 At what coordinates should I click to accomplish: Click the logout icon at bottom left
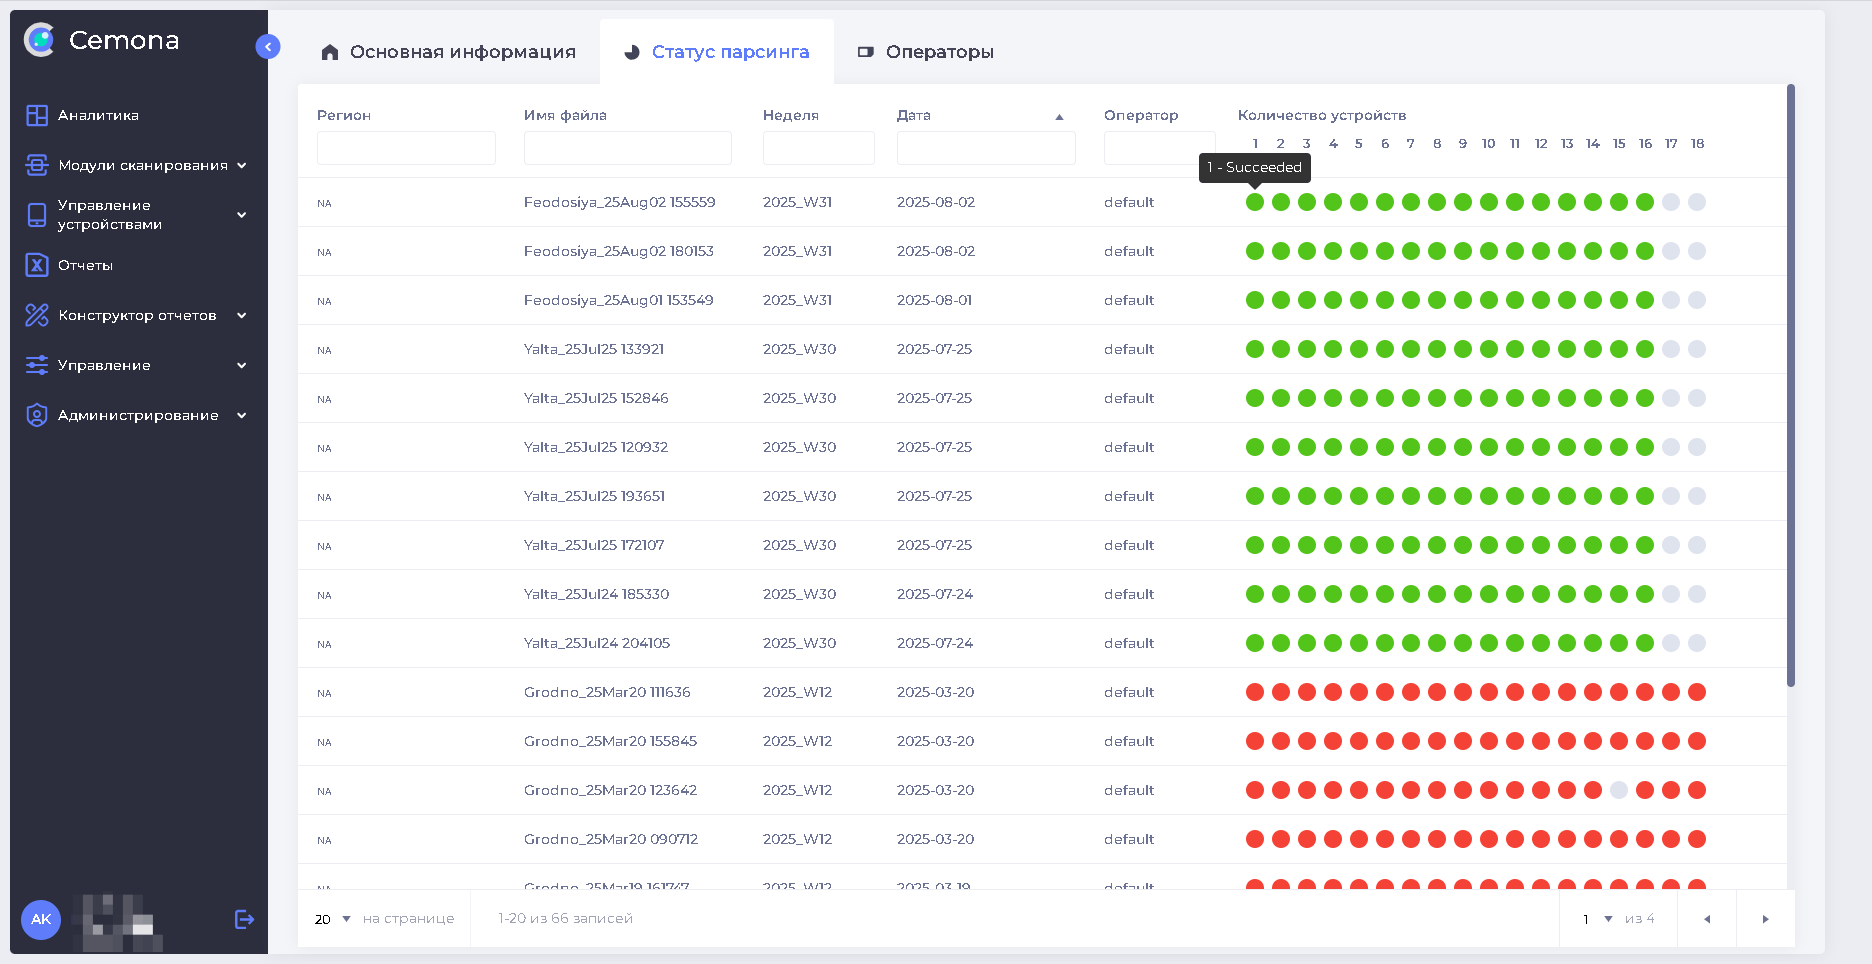click(x=244, y=919)
